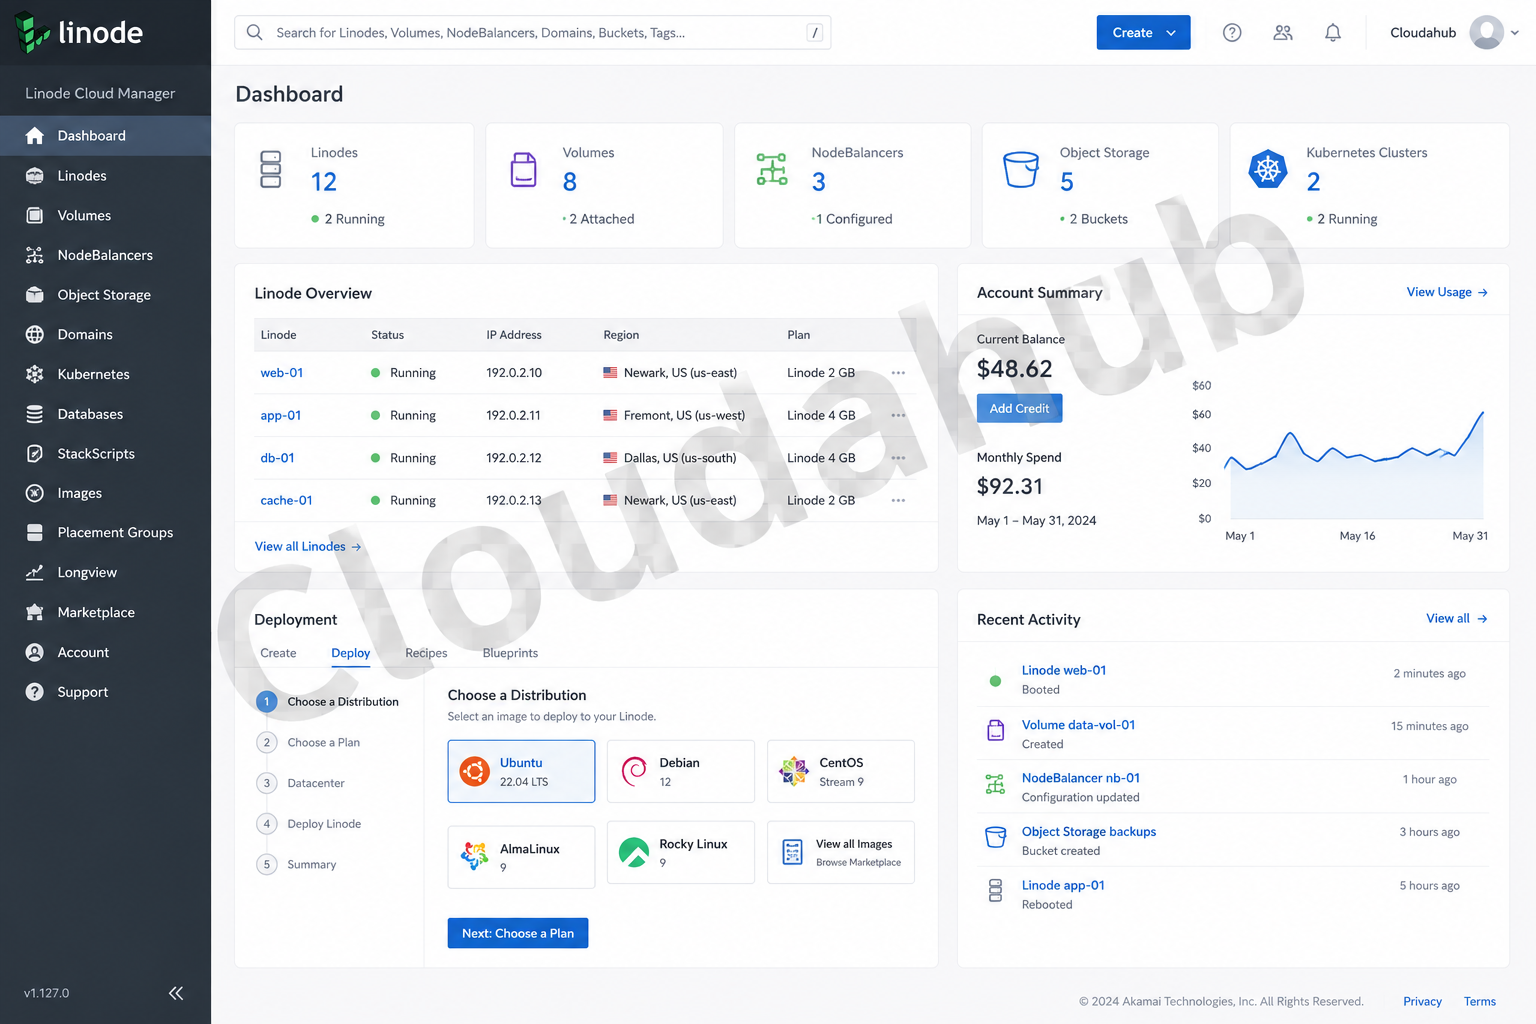Select the CentOS Stream 9 distribution card
Viewport: 1536px width, 1024px height.
841,771
